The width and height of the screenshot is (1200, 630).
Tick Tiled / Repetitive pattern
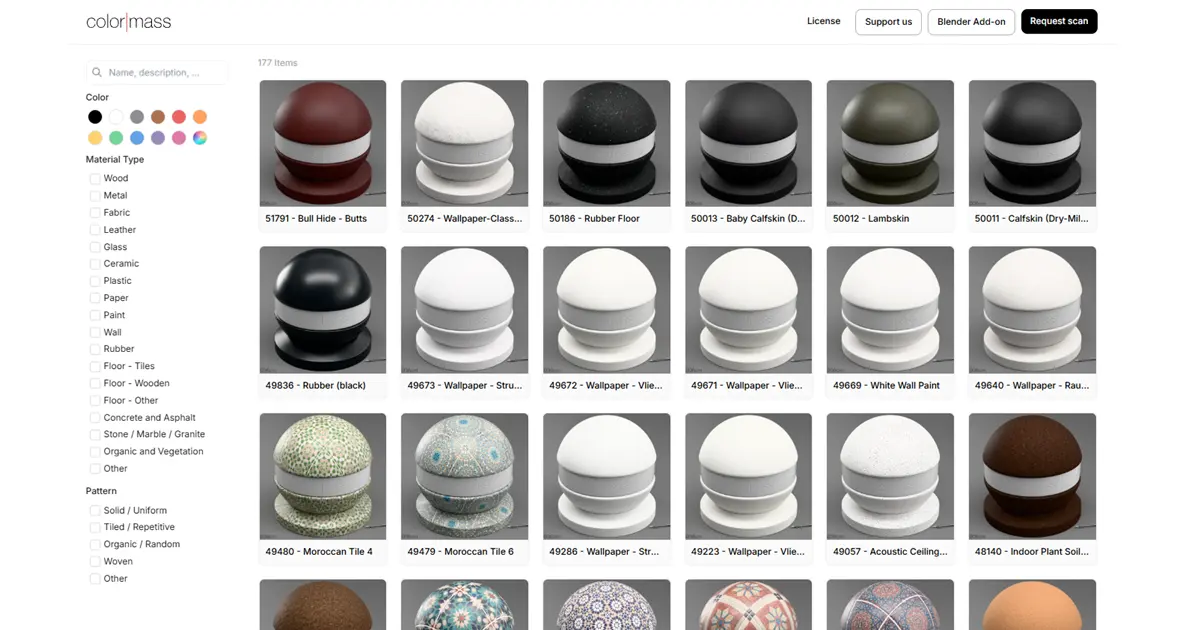[x=95, y=527]
